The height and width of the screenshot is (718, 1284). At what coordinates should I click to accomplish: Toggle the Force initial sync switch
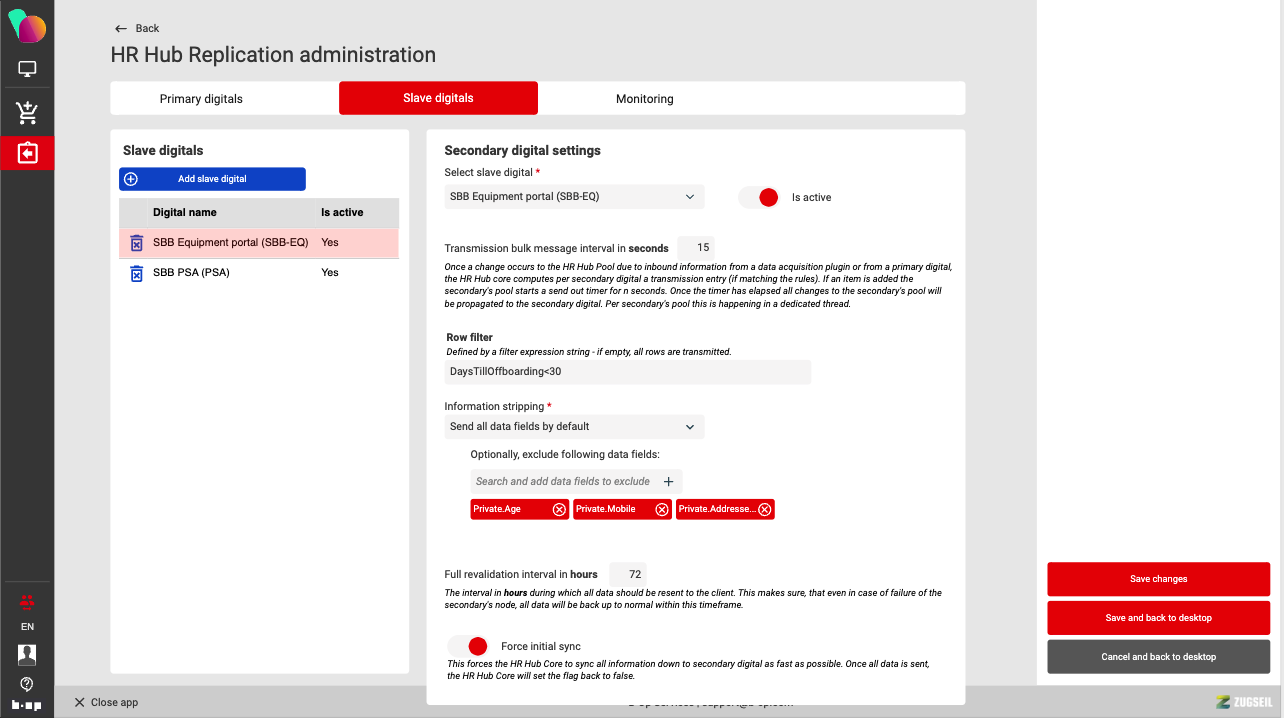(468, 646)
